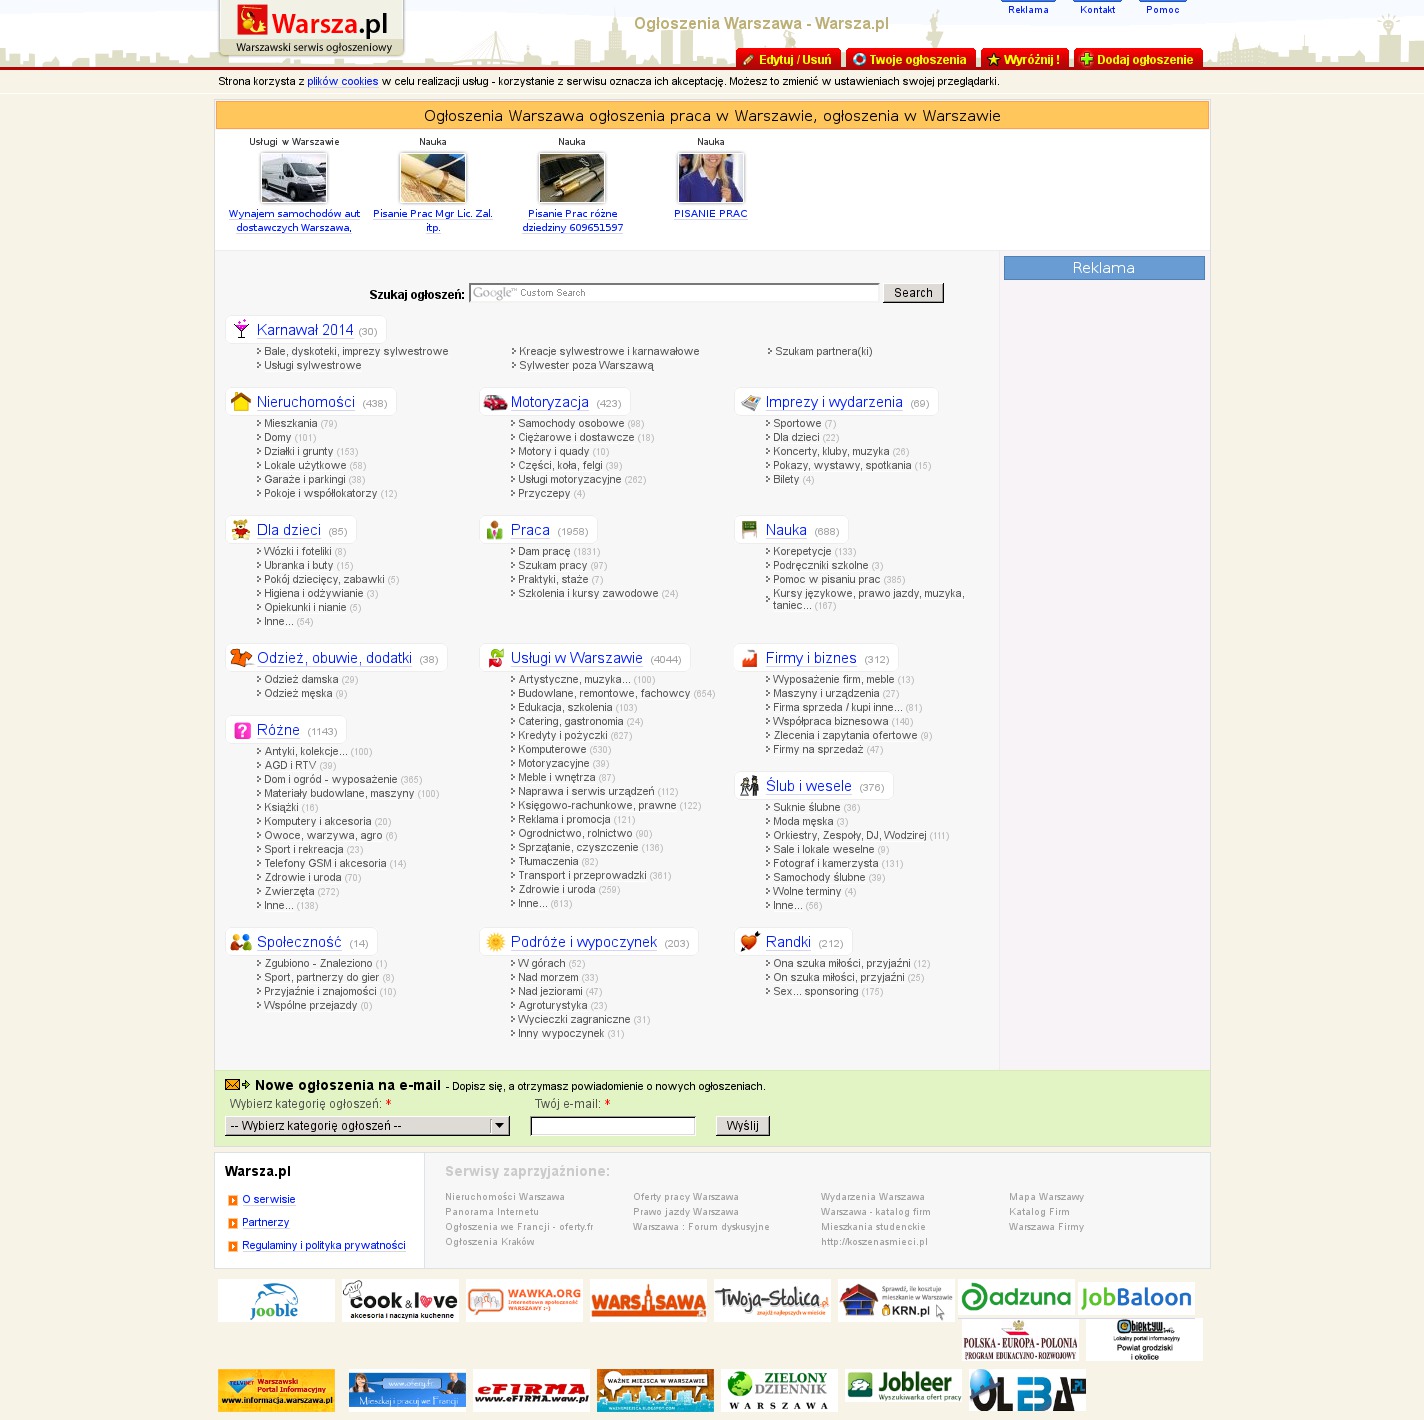1424x1420 pixels.
Task: Open the Sylwester poza Warszawą link
Action: 586,366
